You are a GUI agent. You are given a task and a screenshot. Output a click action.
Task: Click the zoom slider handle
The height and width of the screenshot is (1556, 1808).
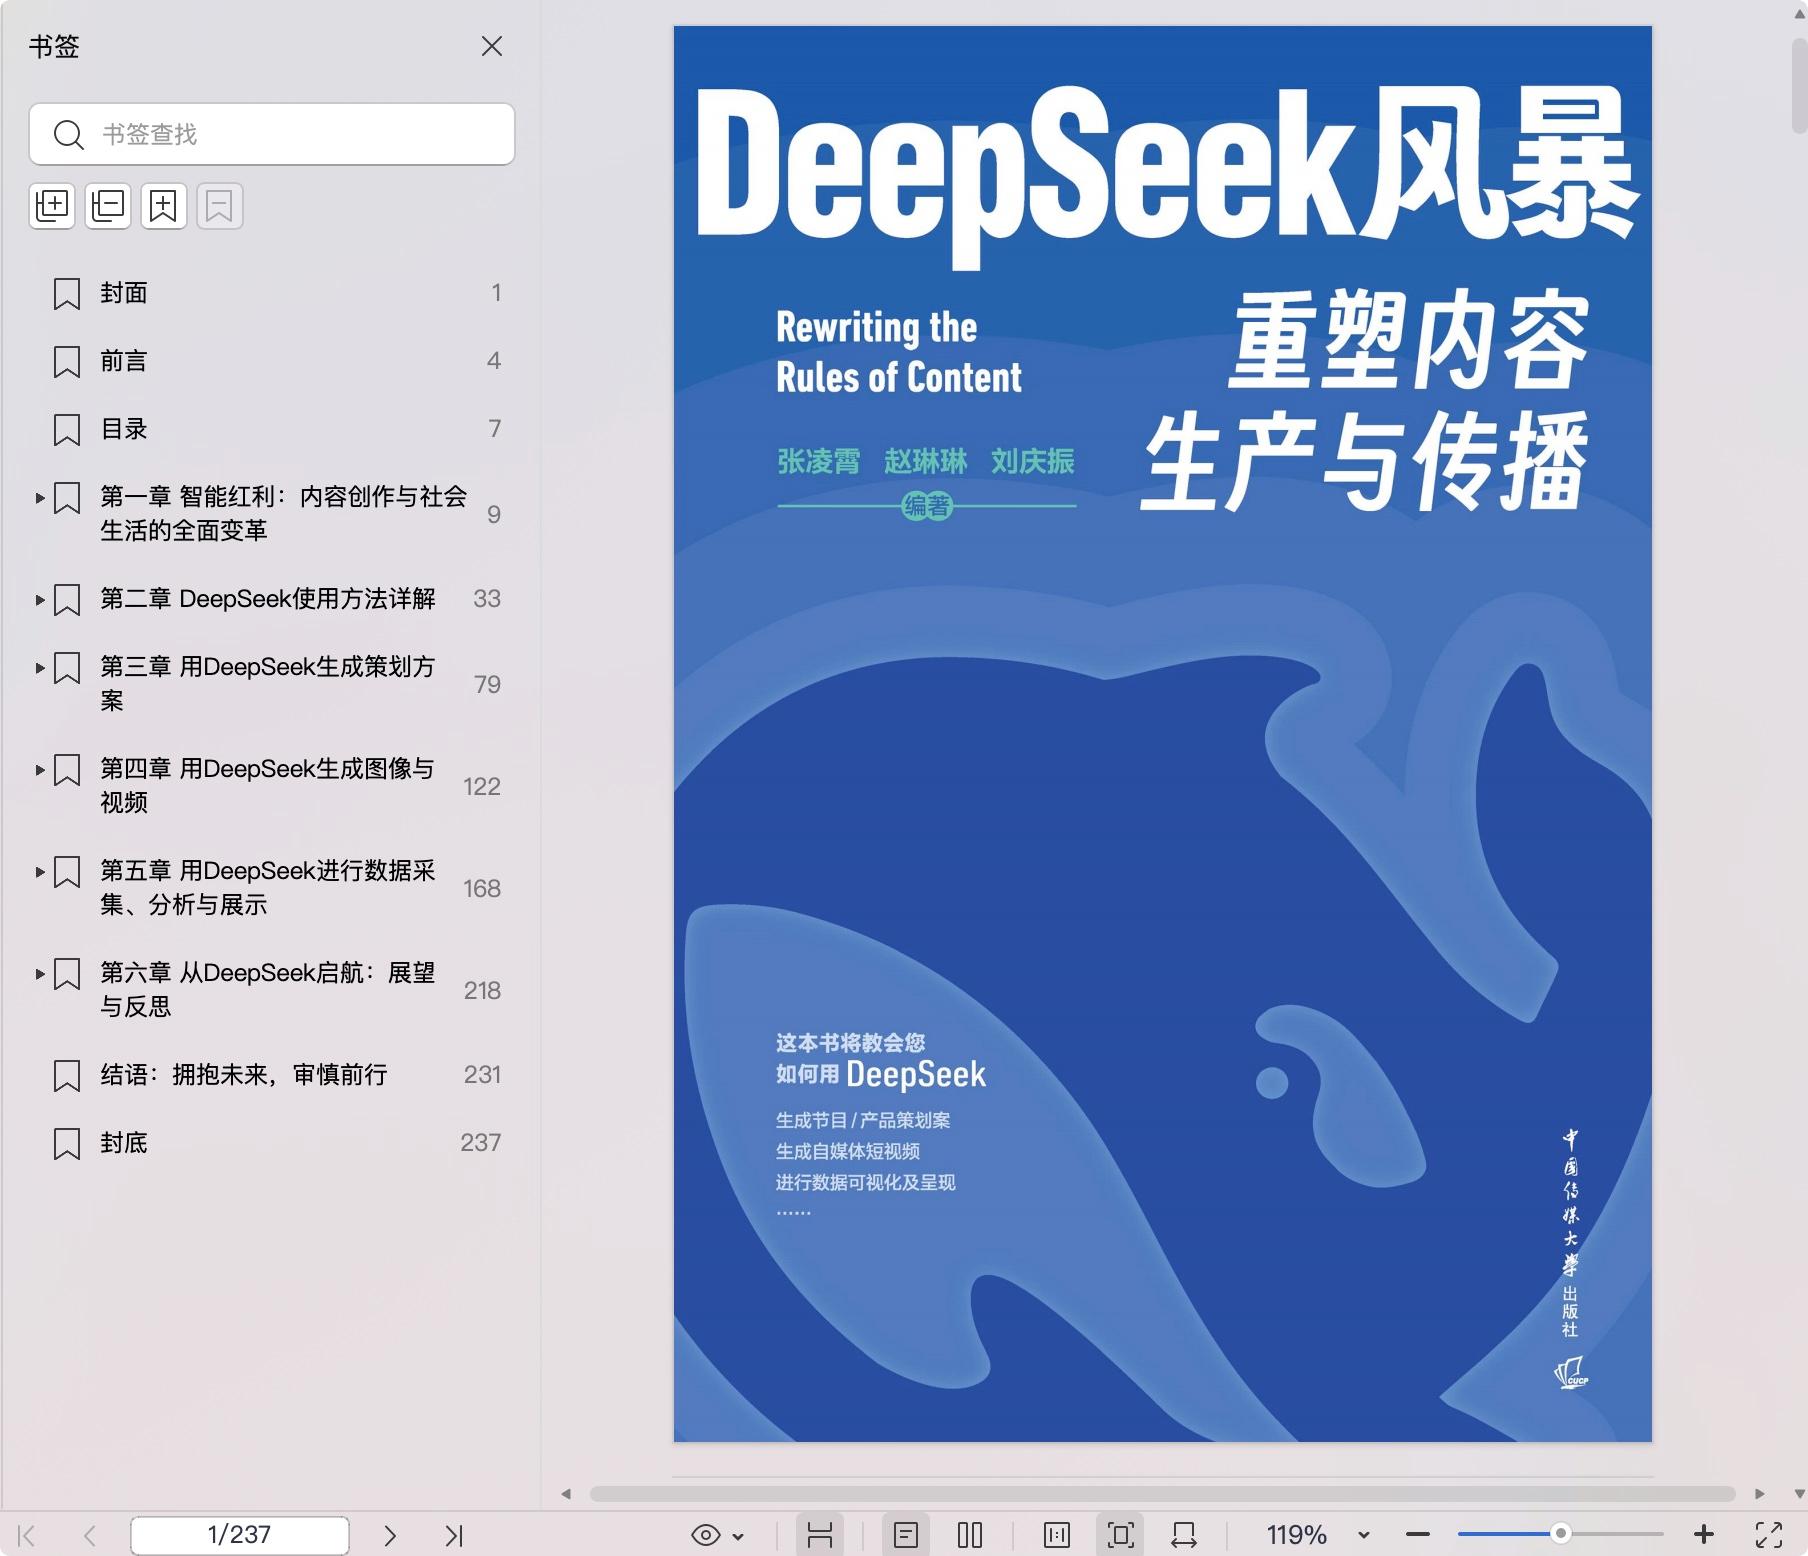pyautogui.click(x=1560, y=1534)
